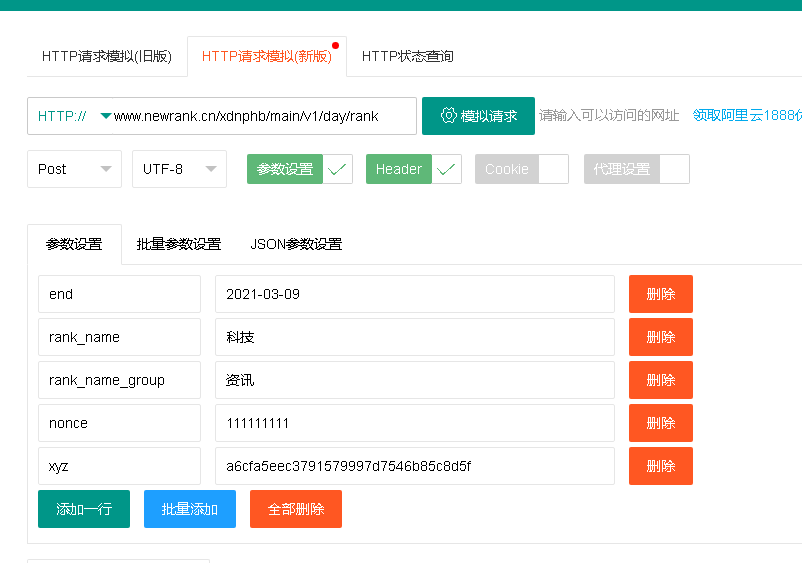Switch to HTTP请求模拟(旧版) tab
Screen dimensions: 802x563
(107, 56)
